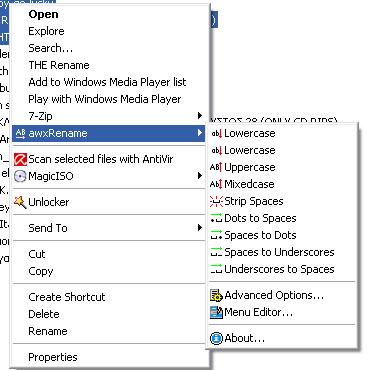
Task: Click the Uppercase icon in awxRename submenu
Action: point(216,167)
